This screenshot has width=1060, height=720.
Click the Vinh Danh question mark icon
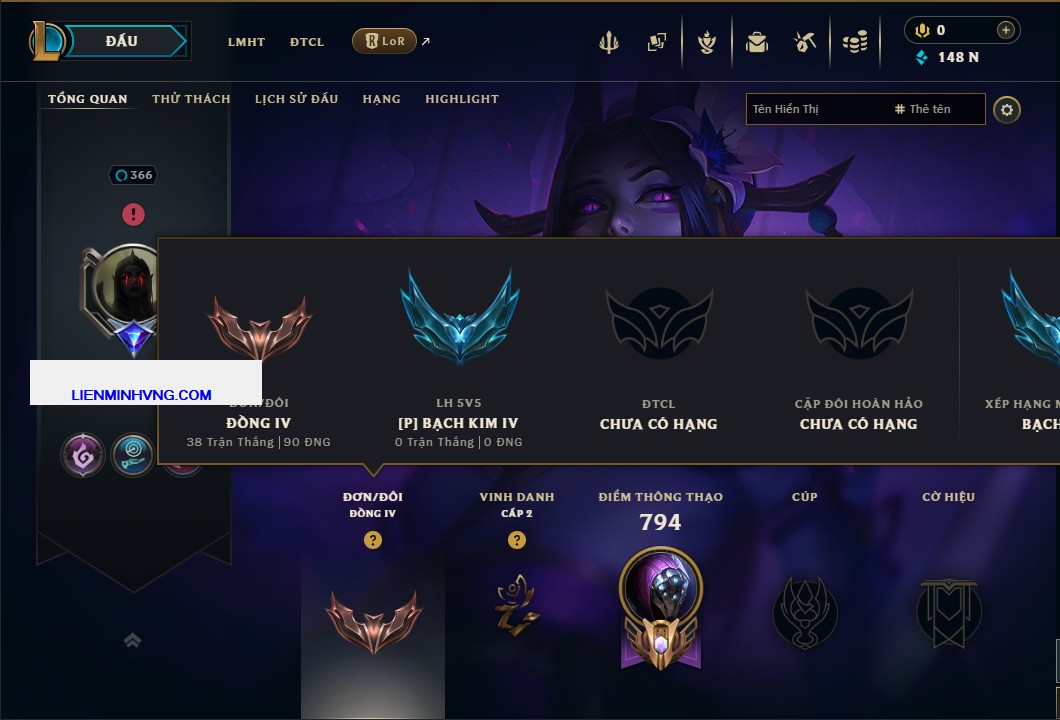click(x=516, y=539)
